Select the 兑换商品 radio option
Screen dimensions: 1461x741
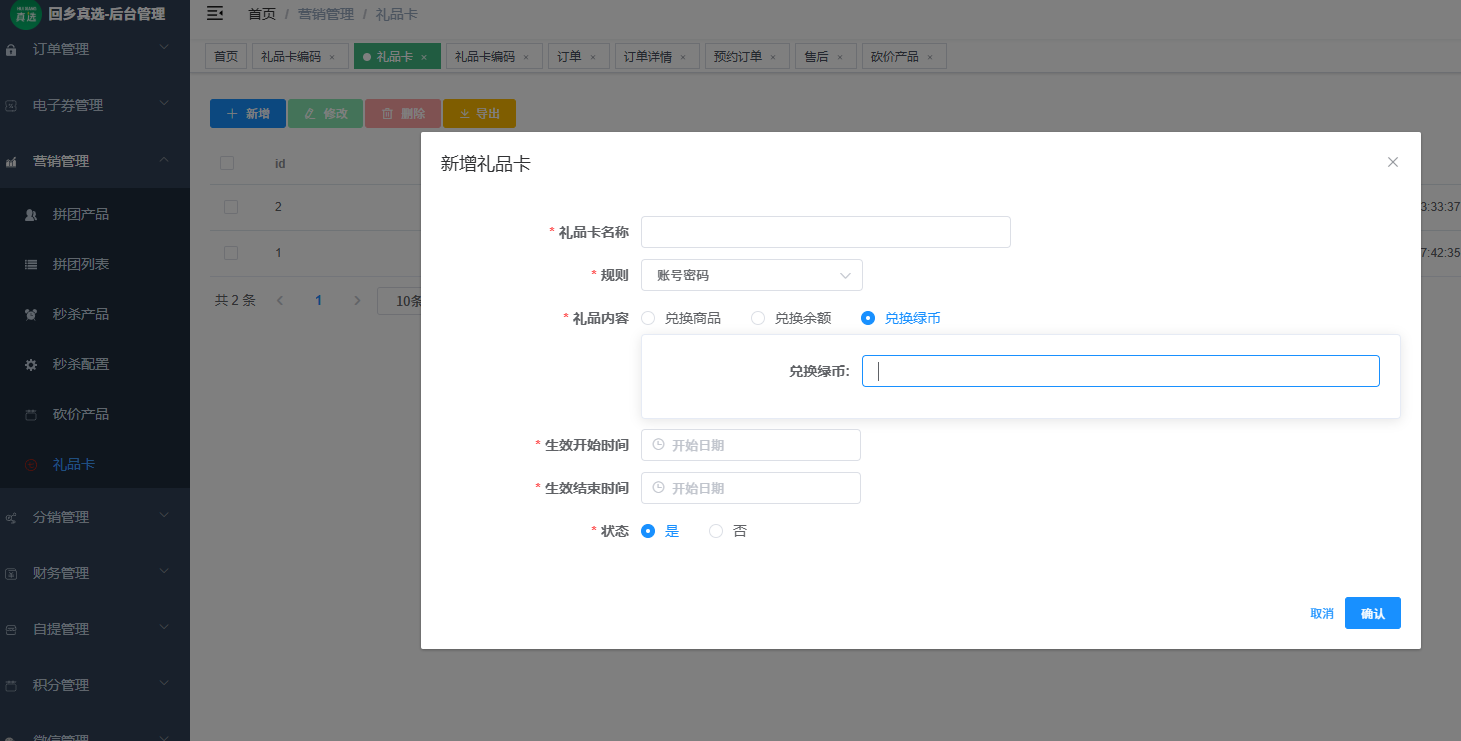pos(648,318)
